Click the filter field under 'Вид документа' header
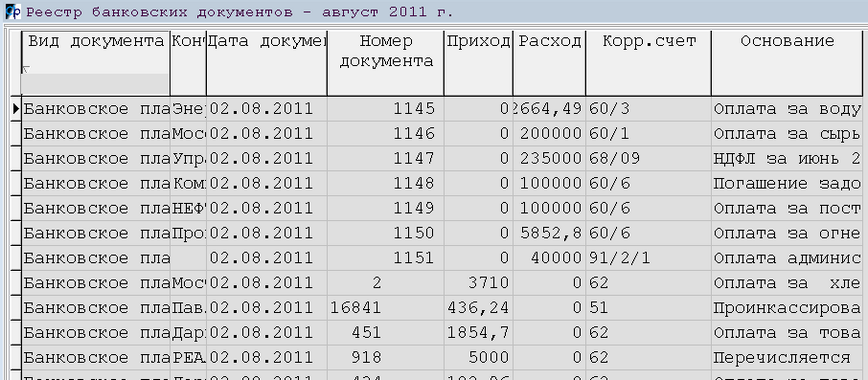 click(95, 84)
